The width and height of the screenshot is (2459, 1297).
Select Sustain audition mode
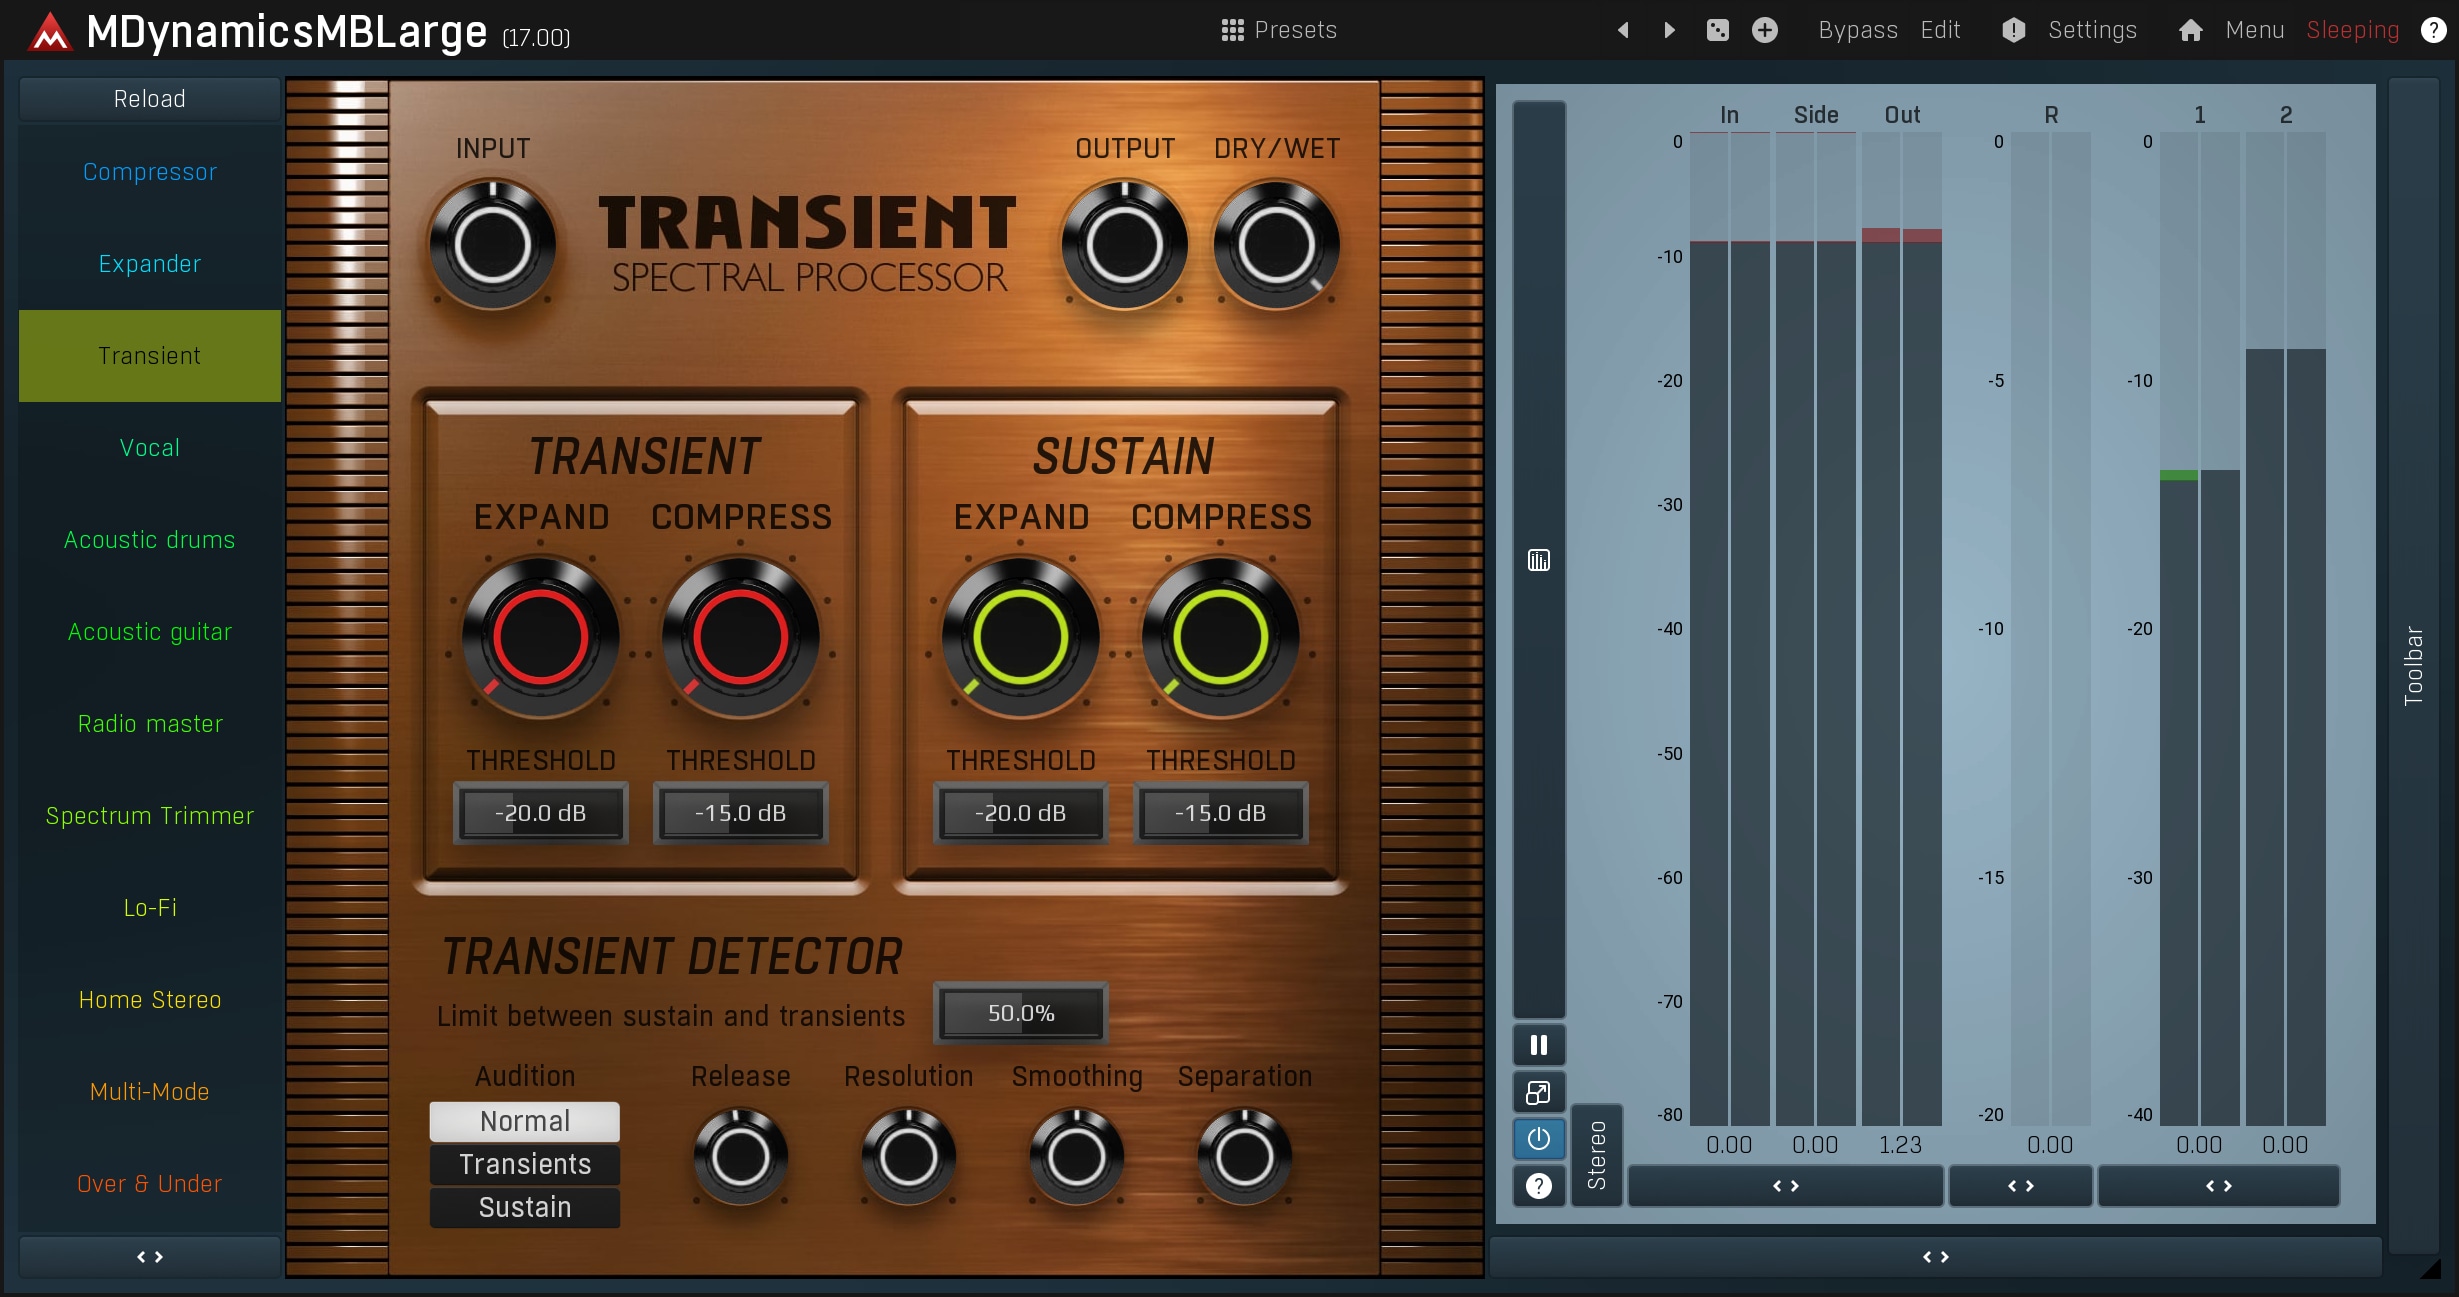524,1207
